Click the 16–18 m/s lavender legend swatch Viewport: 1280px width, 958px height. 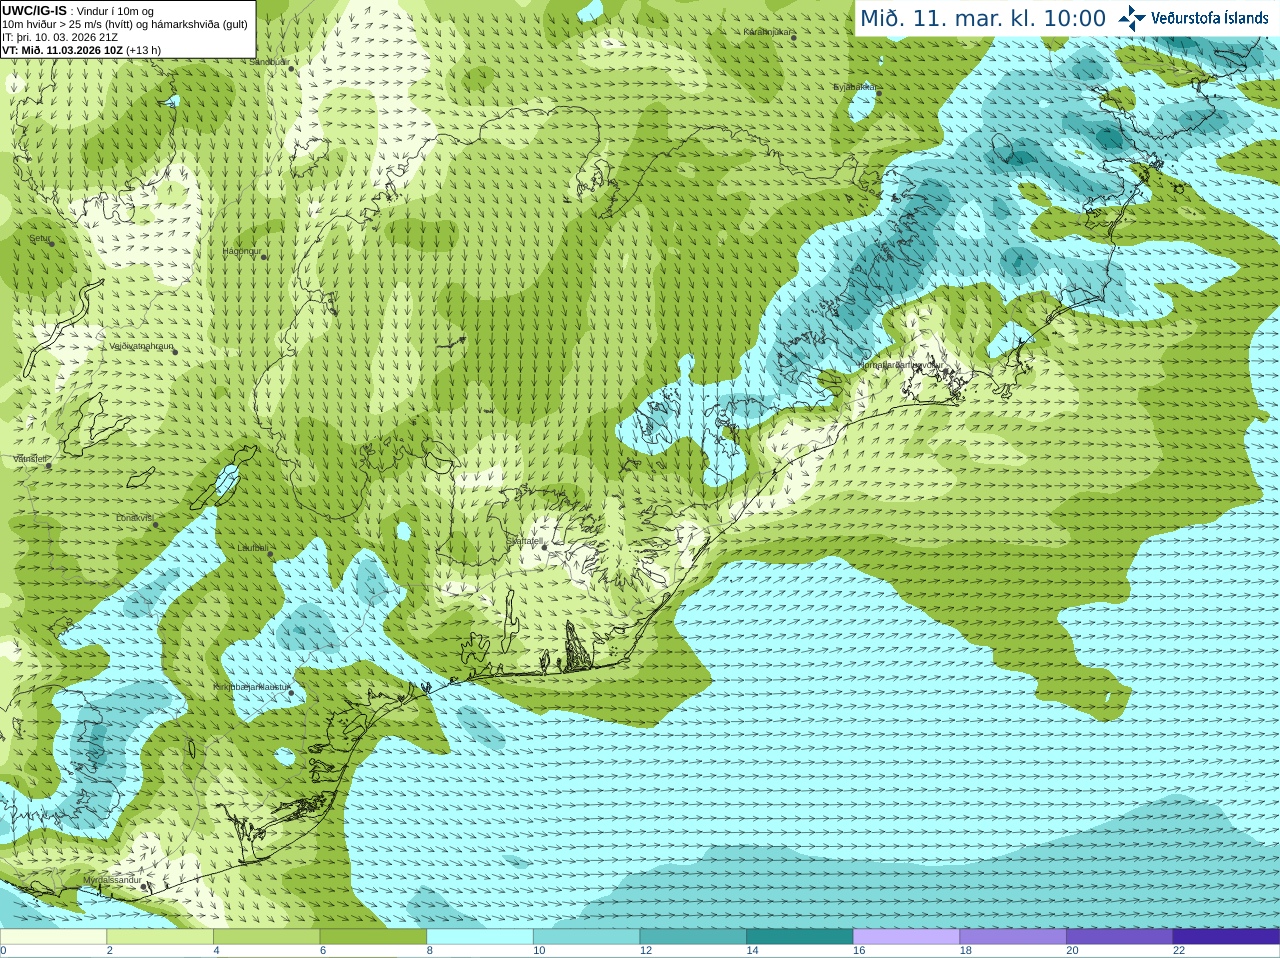pos(906,937)
